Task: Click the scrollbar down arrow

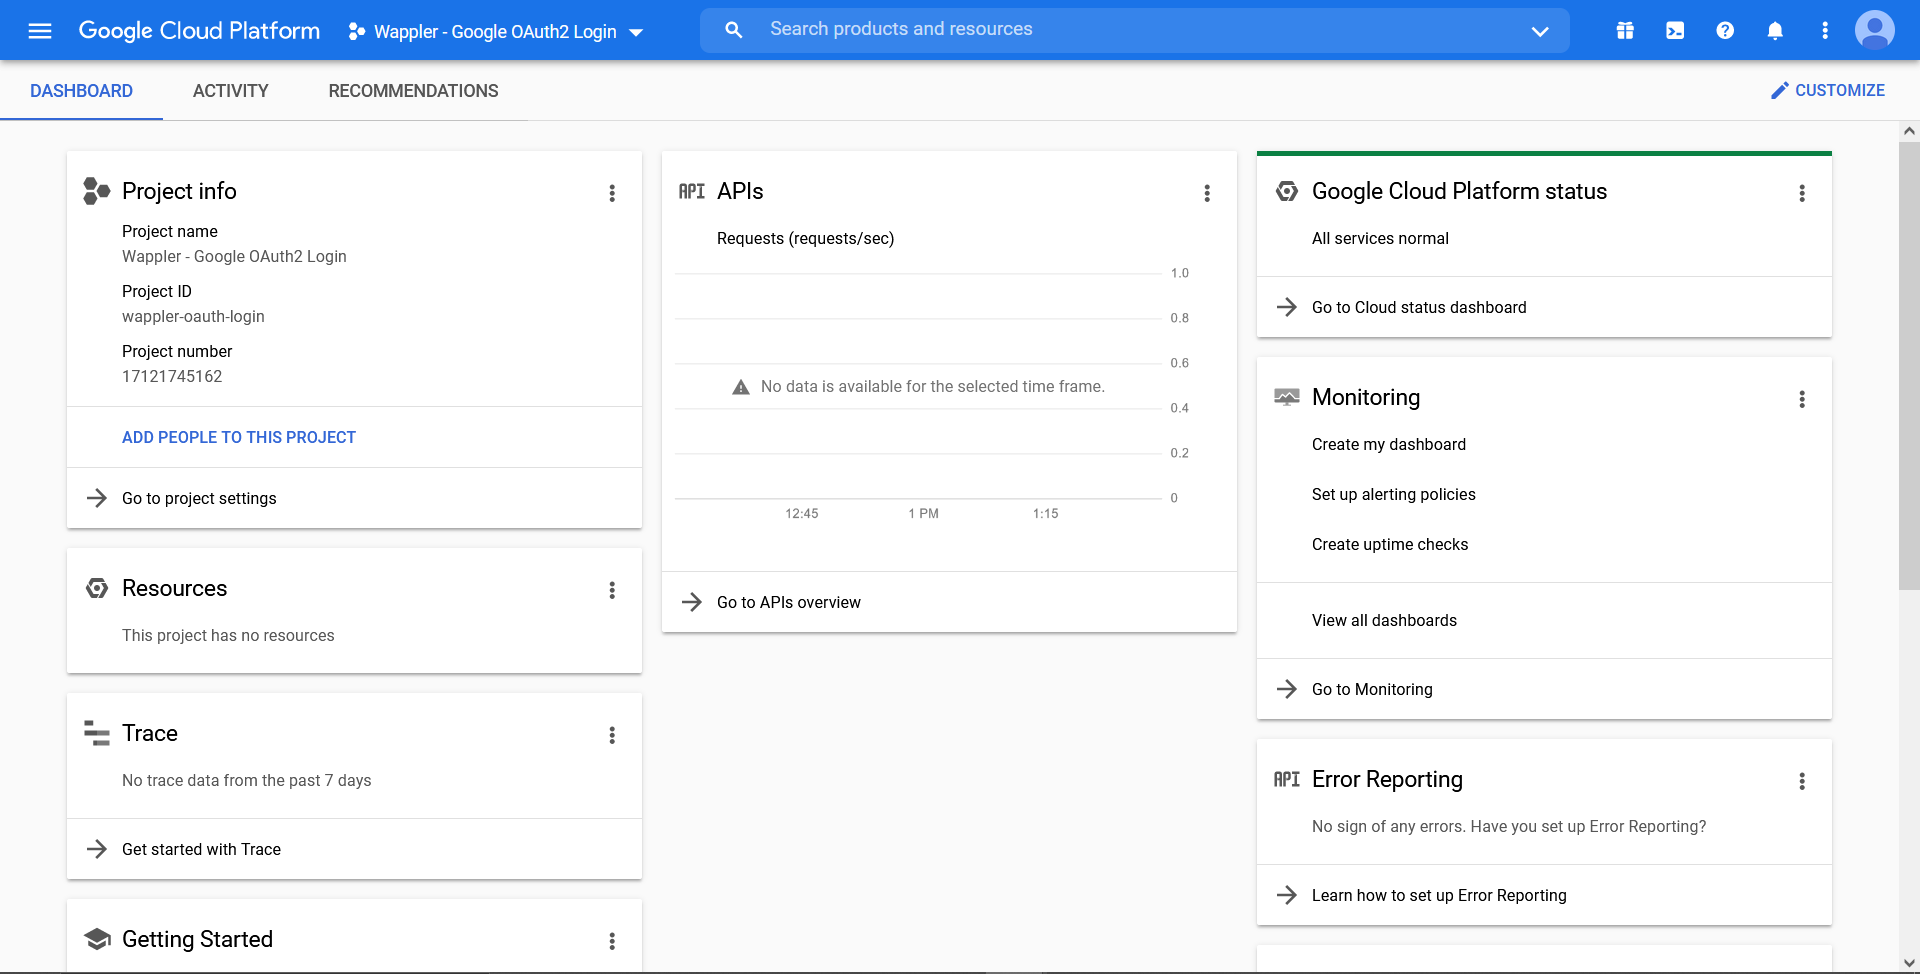Action: pyautogui.click(x=1909, y=963)
